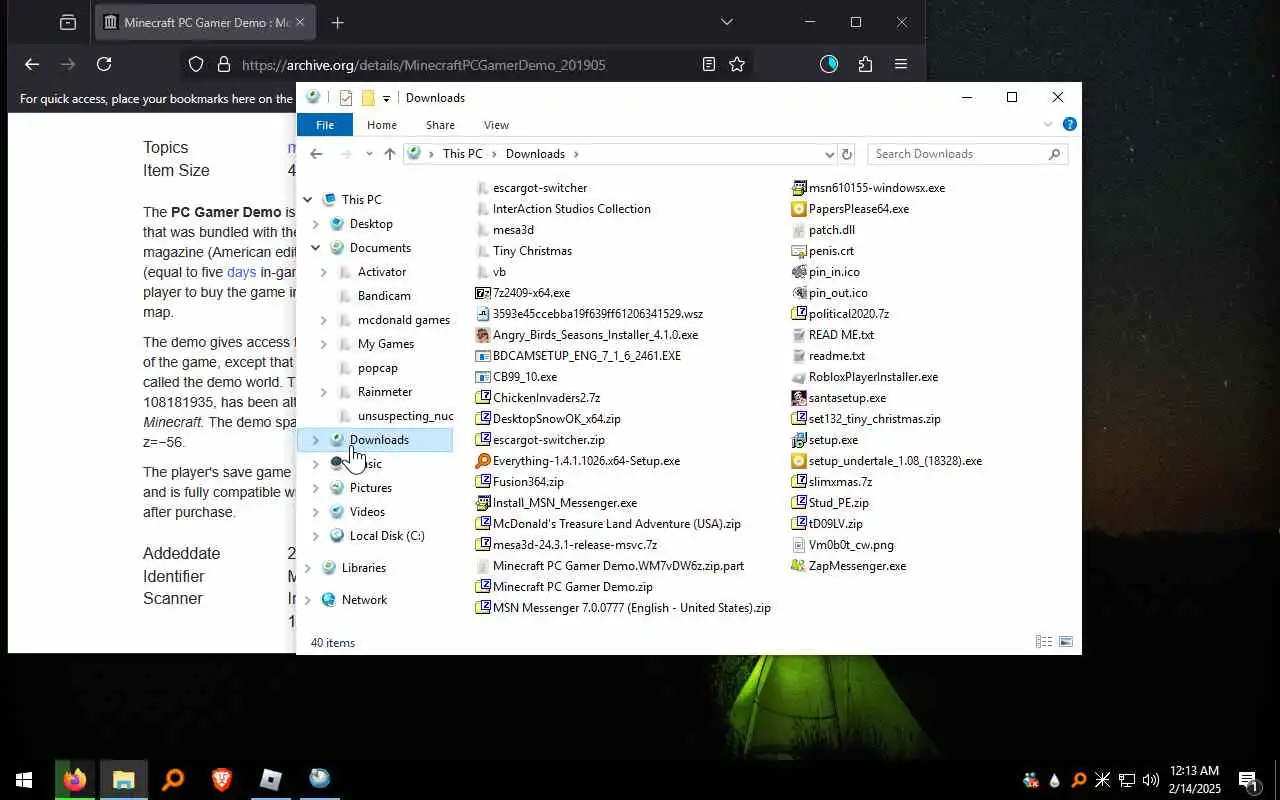Viewport: 1280px width, 800px height.
Task: Go back in Firefox browser
Action: pyautogui.click(x=32, y=64)
